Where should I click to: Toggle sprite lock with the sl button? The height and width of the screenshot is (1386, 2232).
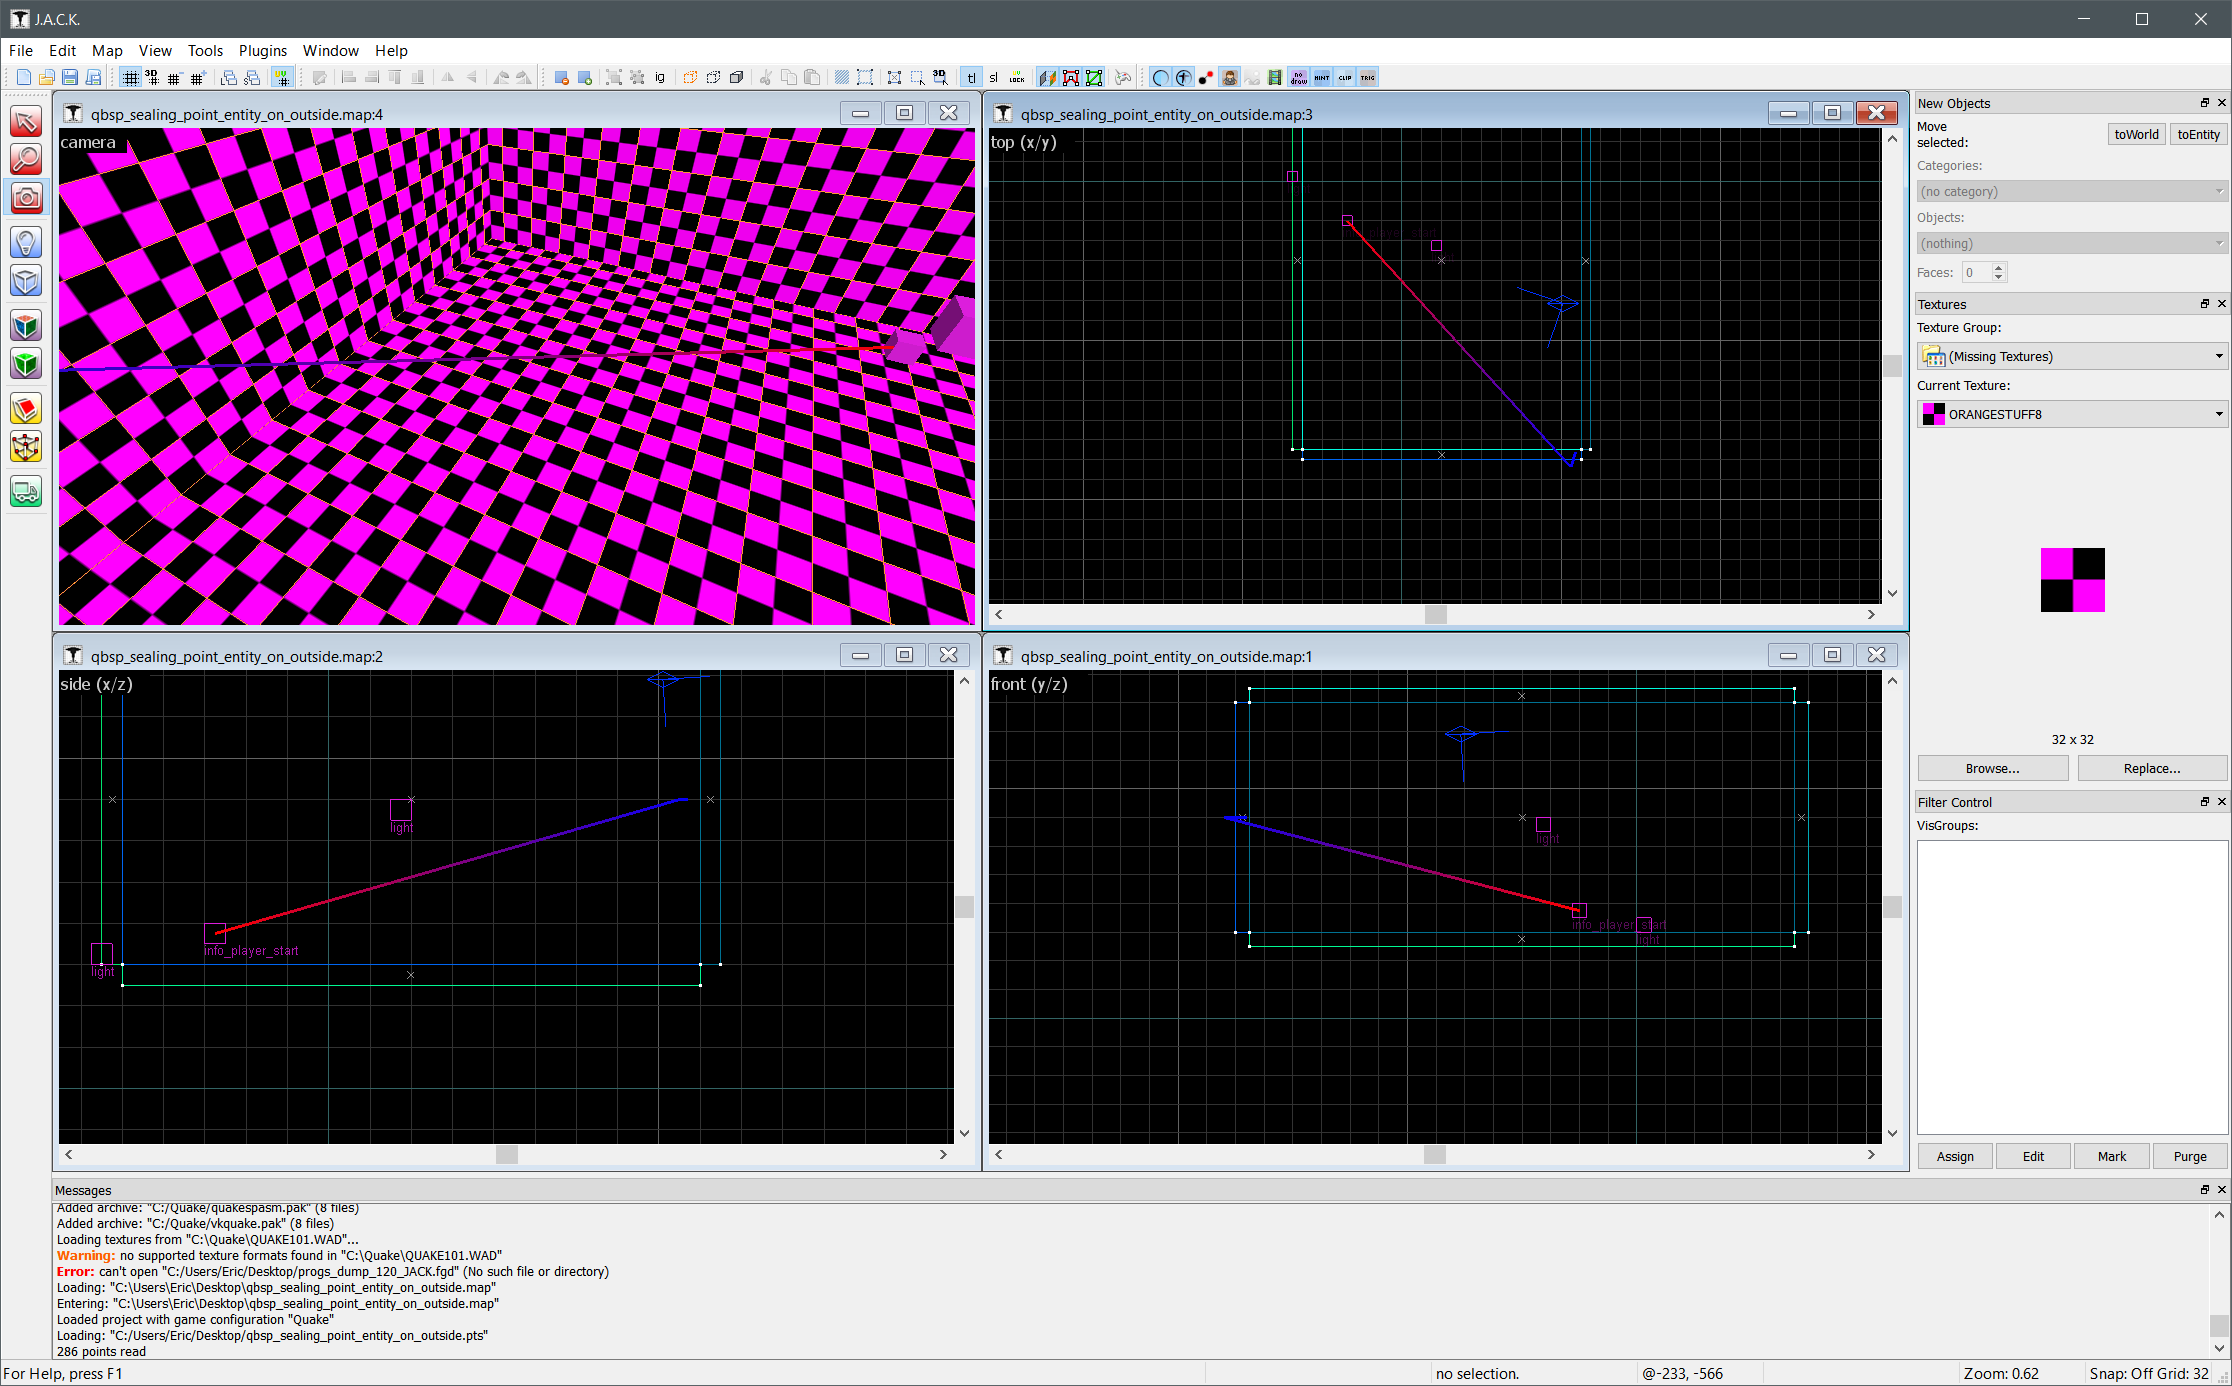click(994, 77)
